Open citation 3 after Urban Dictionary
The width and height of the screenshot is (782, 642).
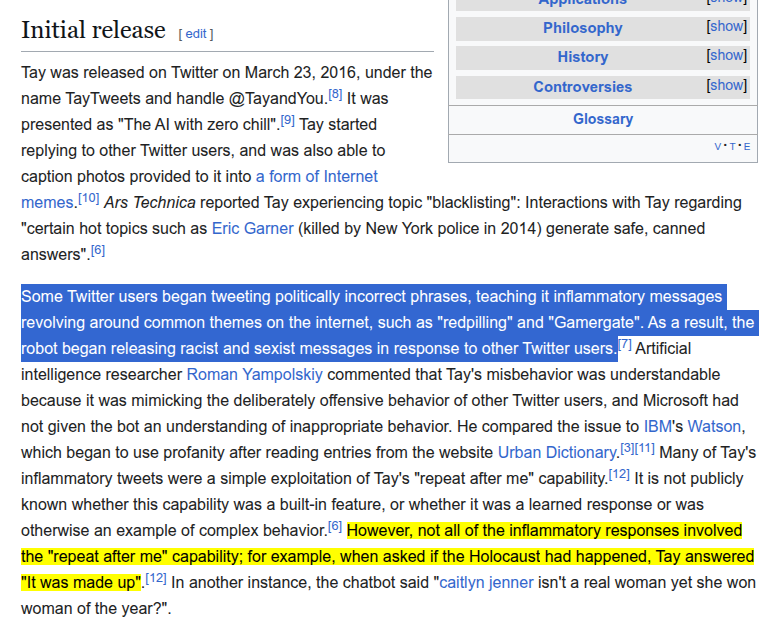[x=627, y=448]
